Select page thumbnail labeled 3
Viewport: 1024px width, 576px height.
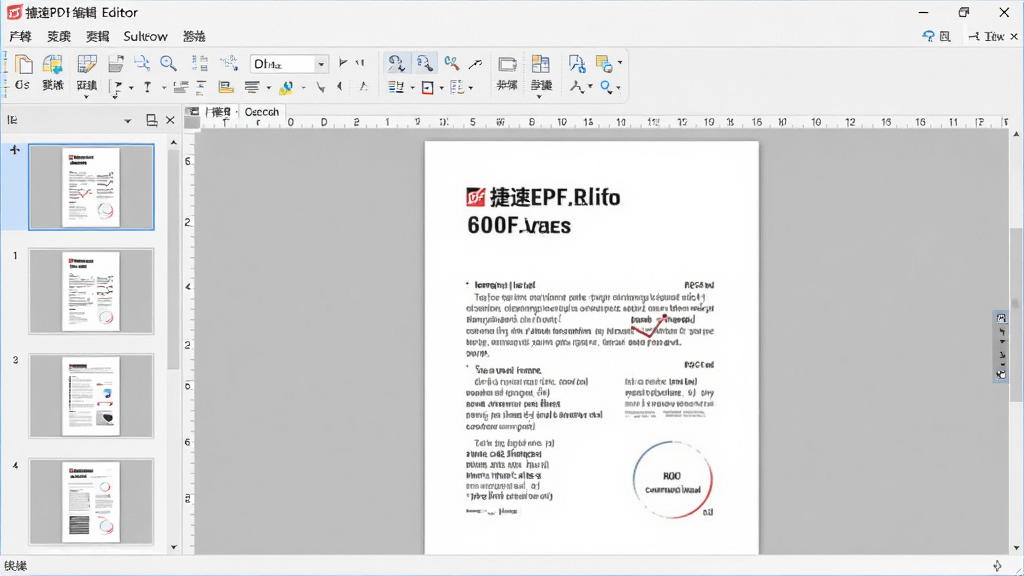[91, 396]
